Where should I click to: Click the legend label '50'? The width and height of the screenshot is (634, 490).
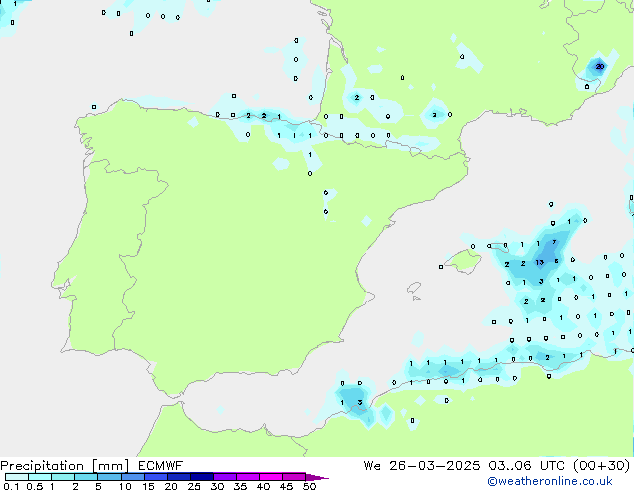[309, 486]
